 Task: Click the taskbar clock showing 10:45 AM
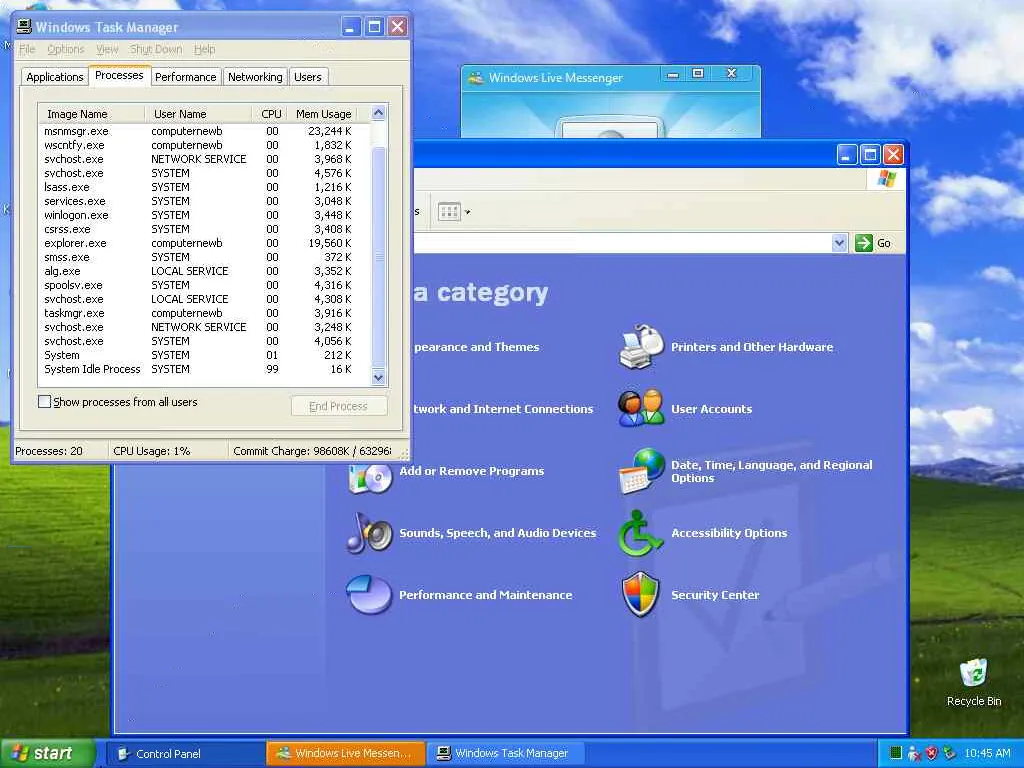[x=987, y=753]
